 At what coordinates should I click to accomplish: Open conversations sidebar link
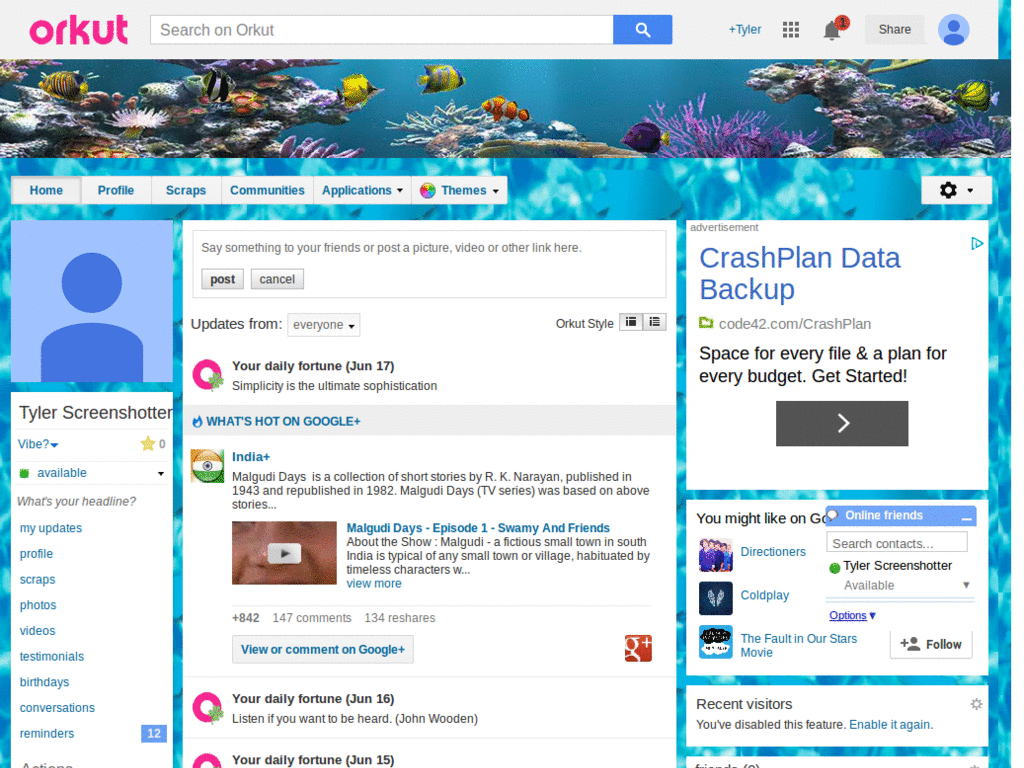pyautogui.click(x=57, y=708)
